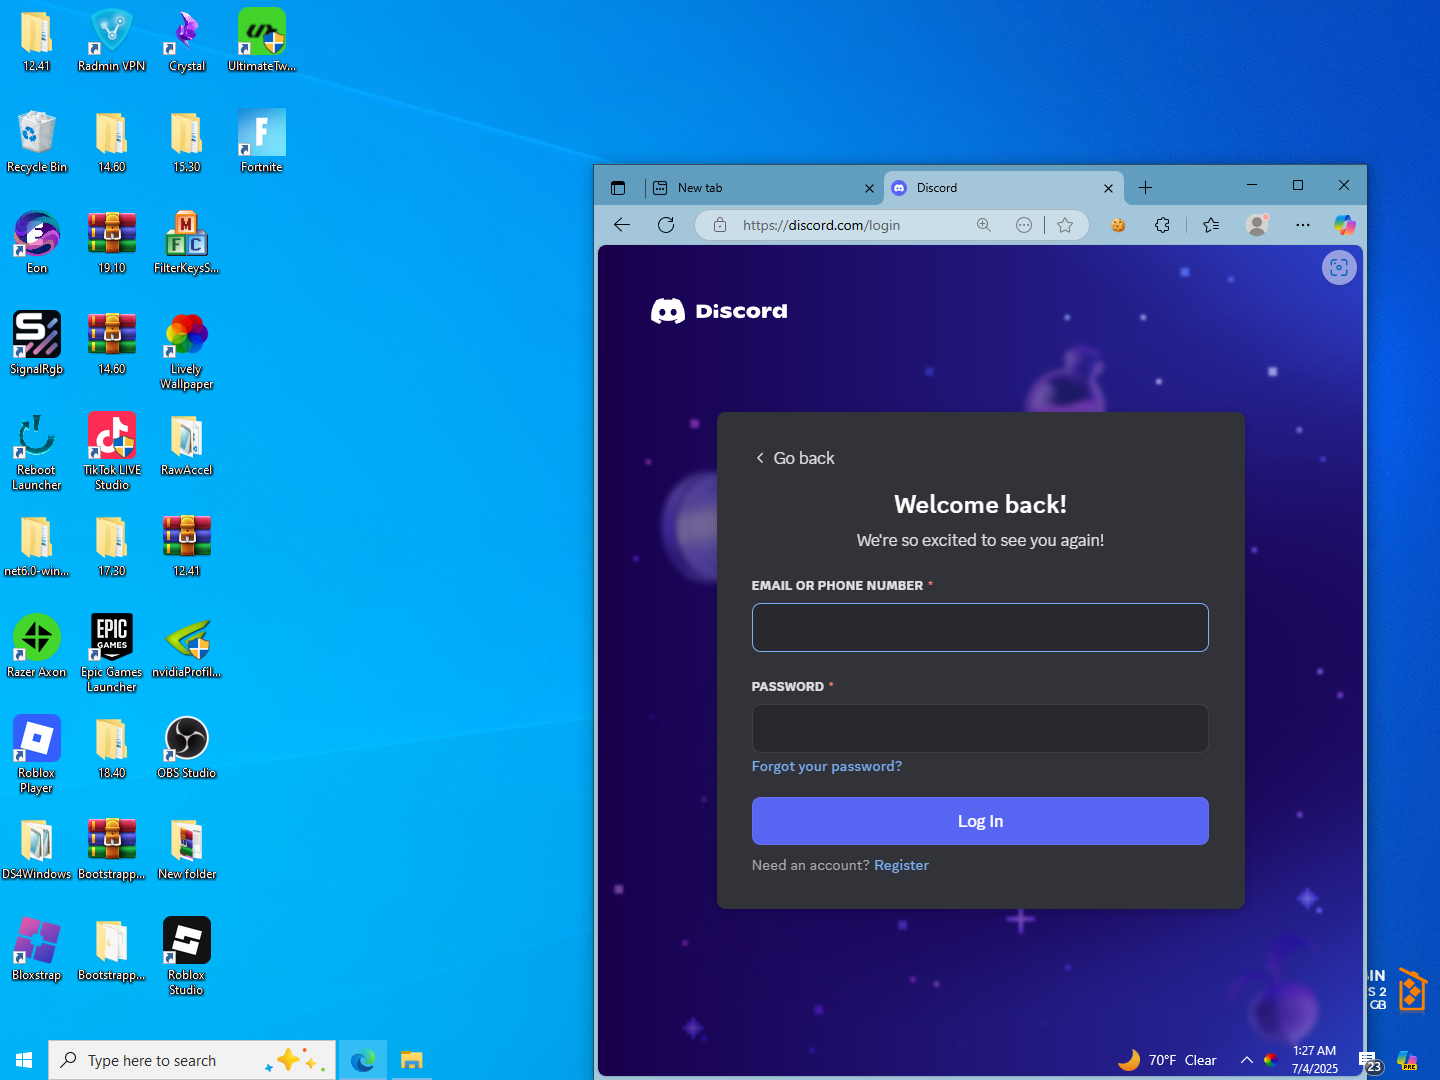Add this page to favorites

point(1065,225)
